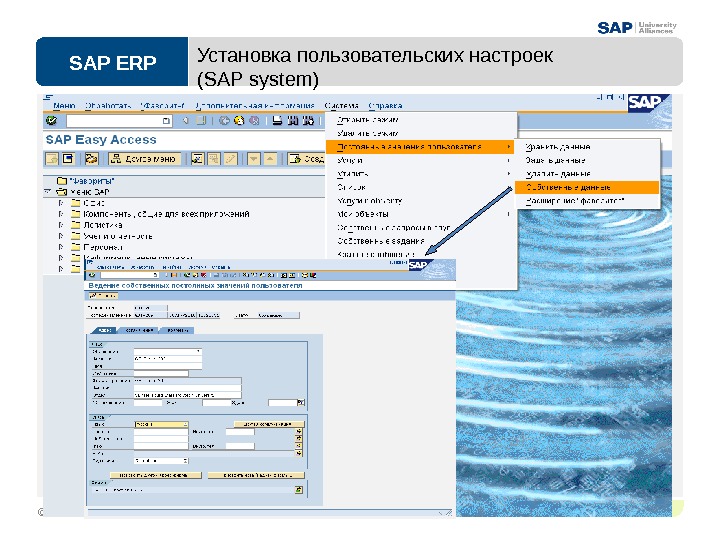Click the Print icon in the main toolbar
This screenshot has height=540, width=720.
277,121
